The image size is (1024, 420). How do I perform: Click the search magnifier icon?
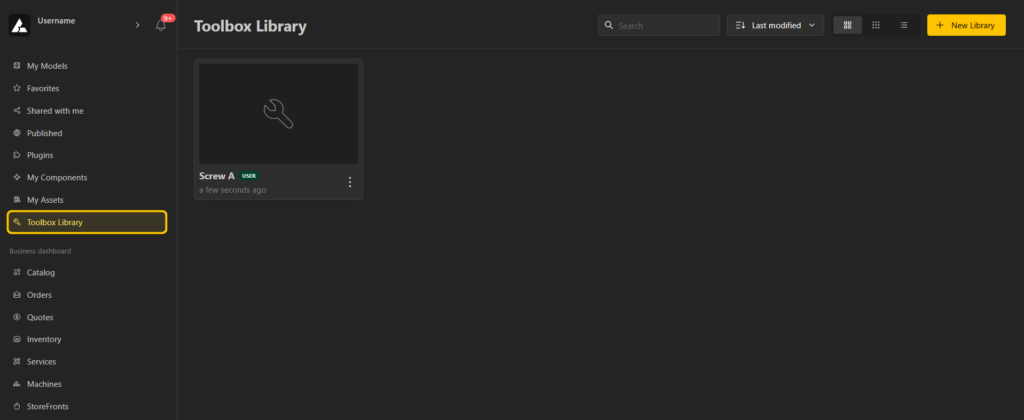coord(609,25)
